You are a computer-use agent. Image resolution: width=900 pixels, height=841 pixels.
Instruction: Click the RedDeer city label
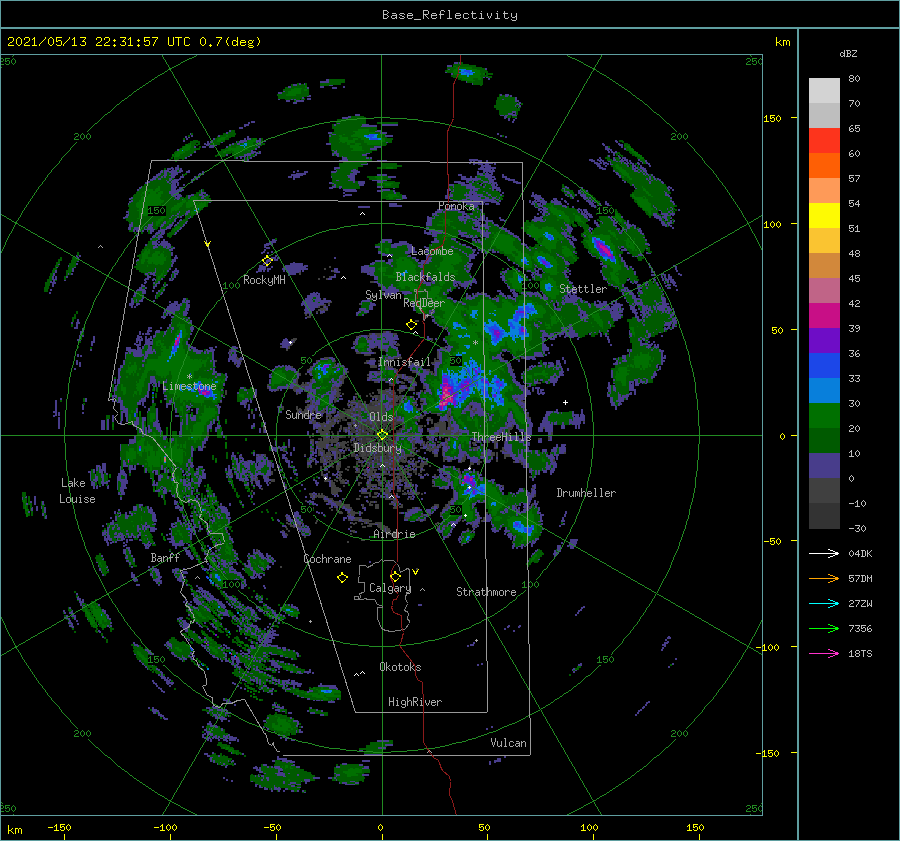click(x=424, y=303)
